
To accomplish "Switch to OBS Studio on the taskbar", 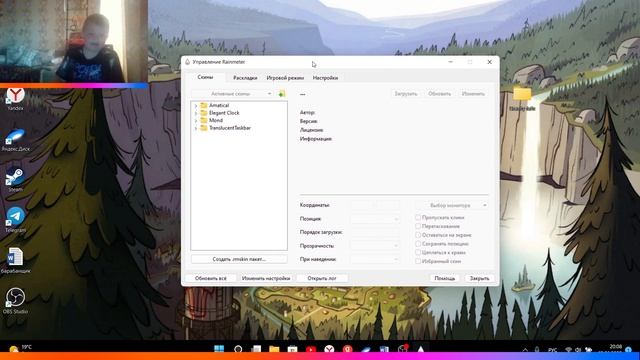I will pyautogui.click(x=402, y=349).
